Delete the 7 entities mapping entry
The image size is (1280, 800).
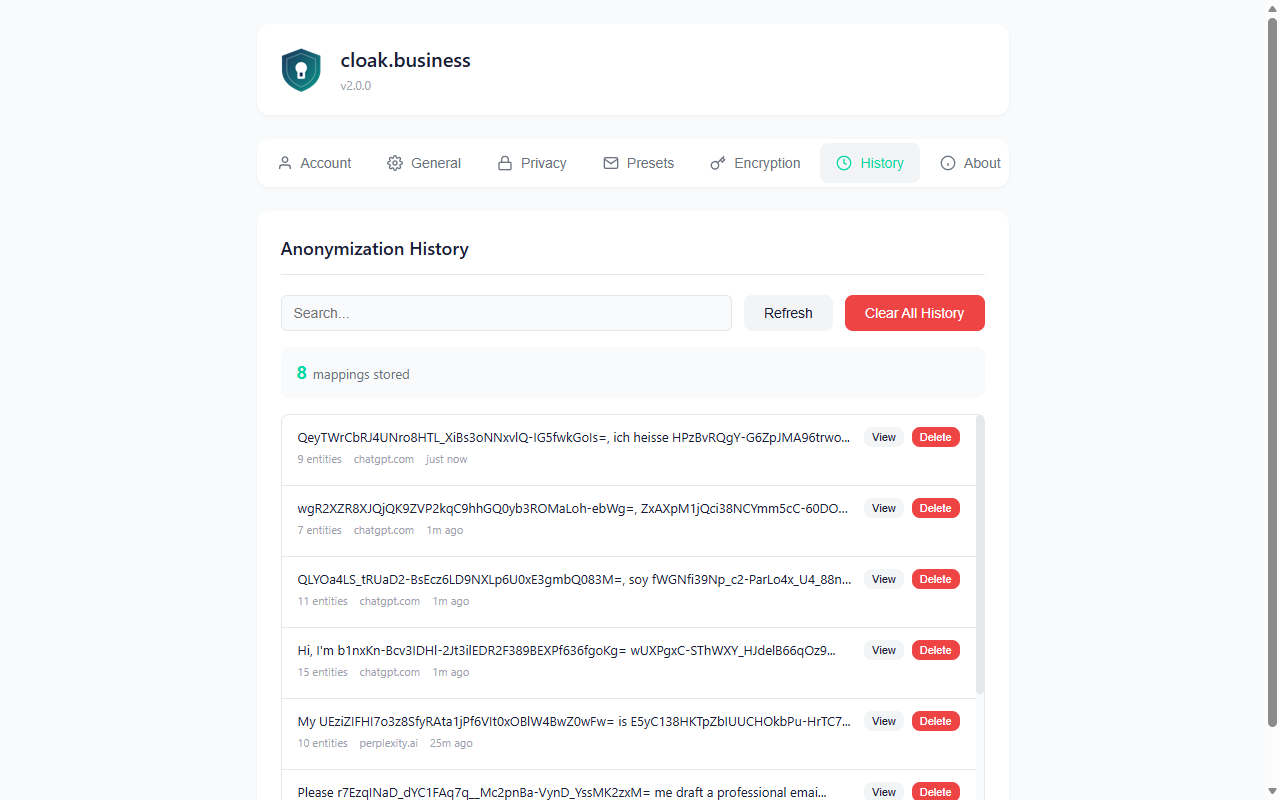[935, 508]
